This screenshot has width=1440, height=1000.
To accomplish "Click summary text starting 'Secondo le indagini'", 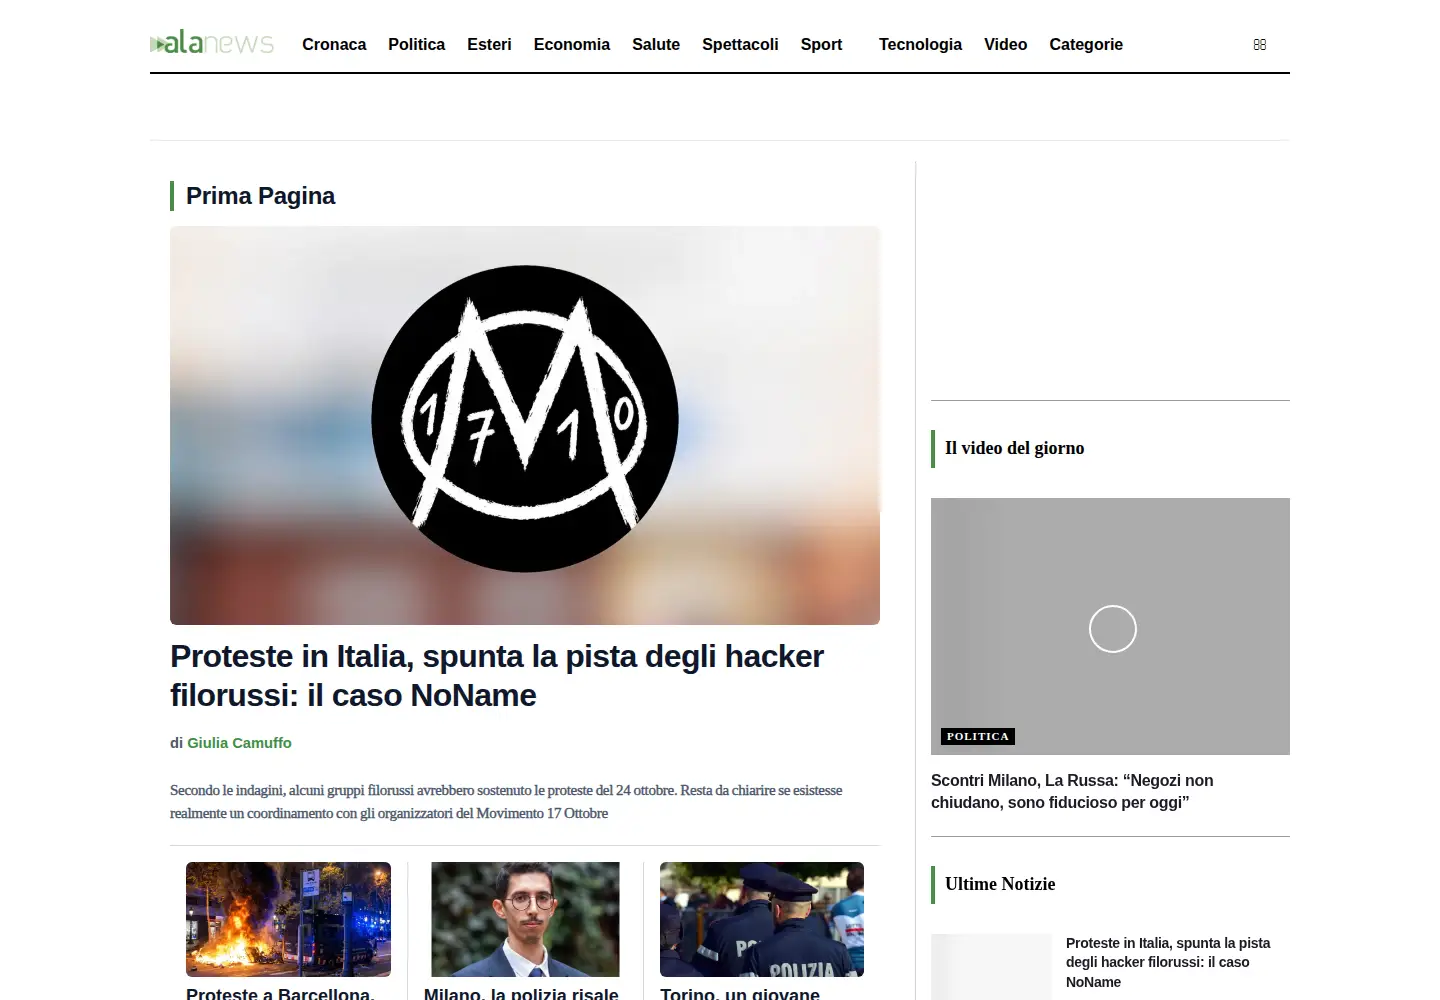I will (506, 801).
